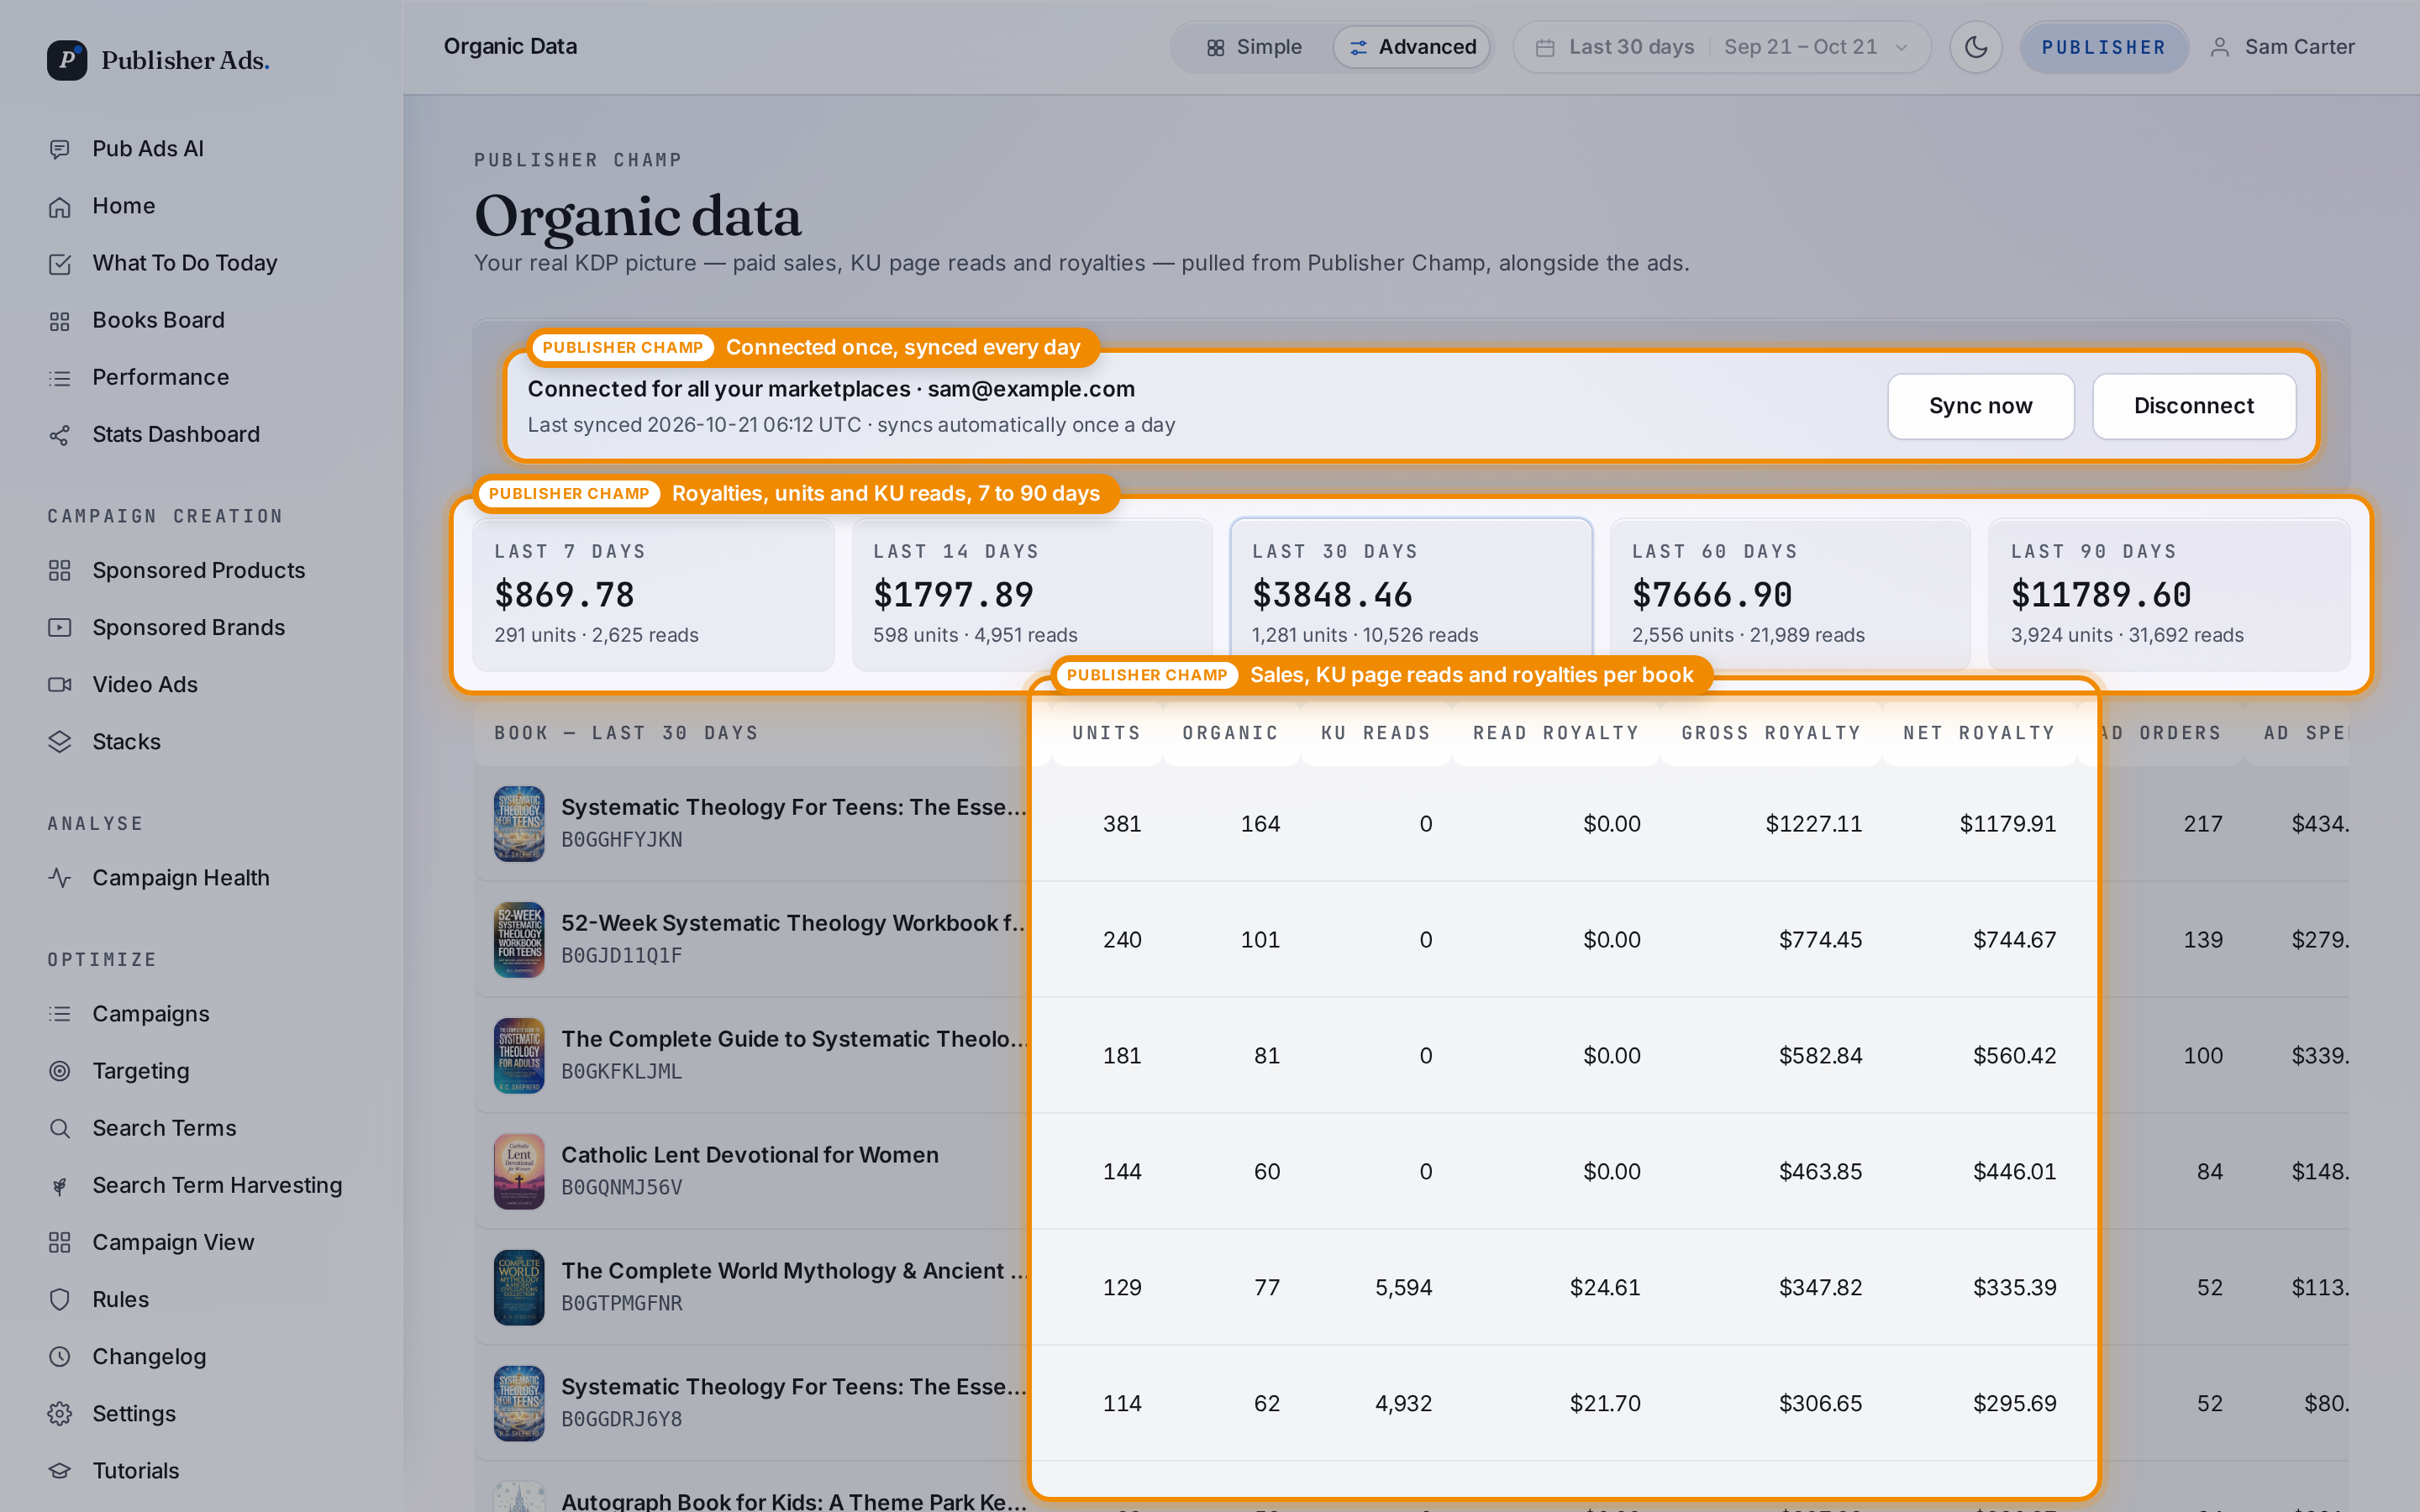Click Tutorials graduation cap icon

(x=60, y=1470)
